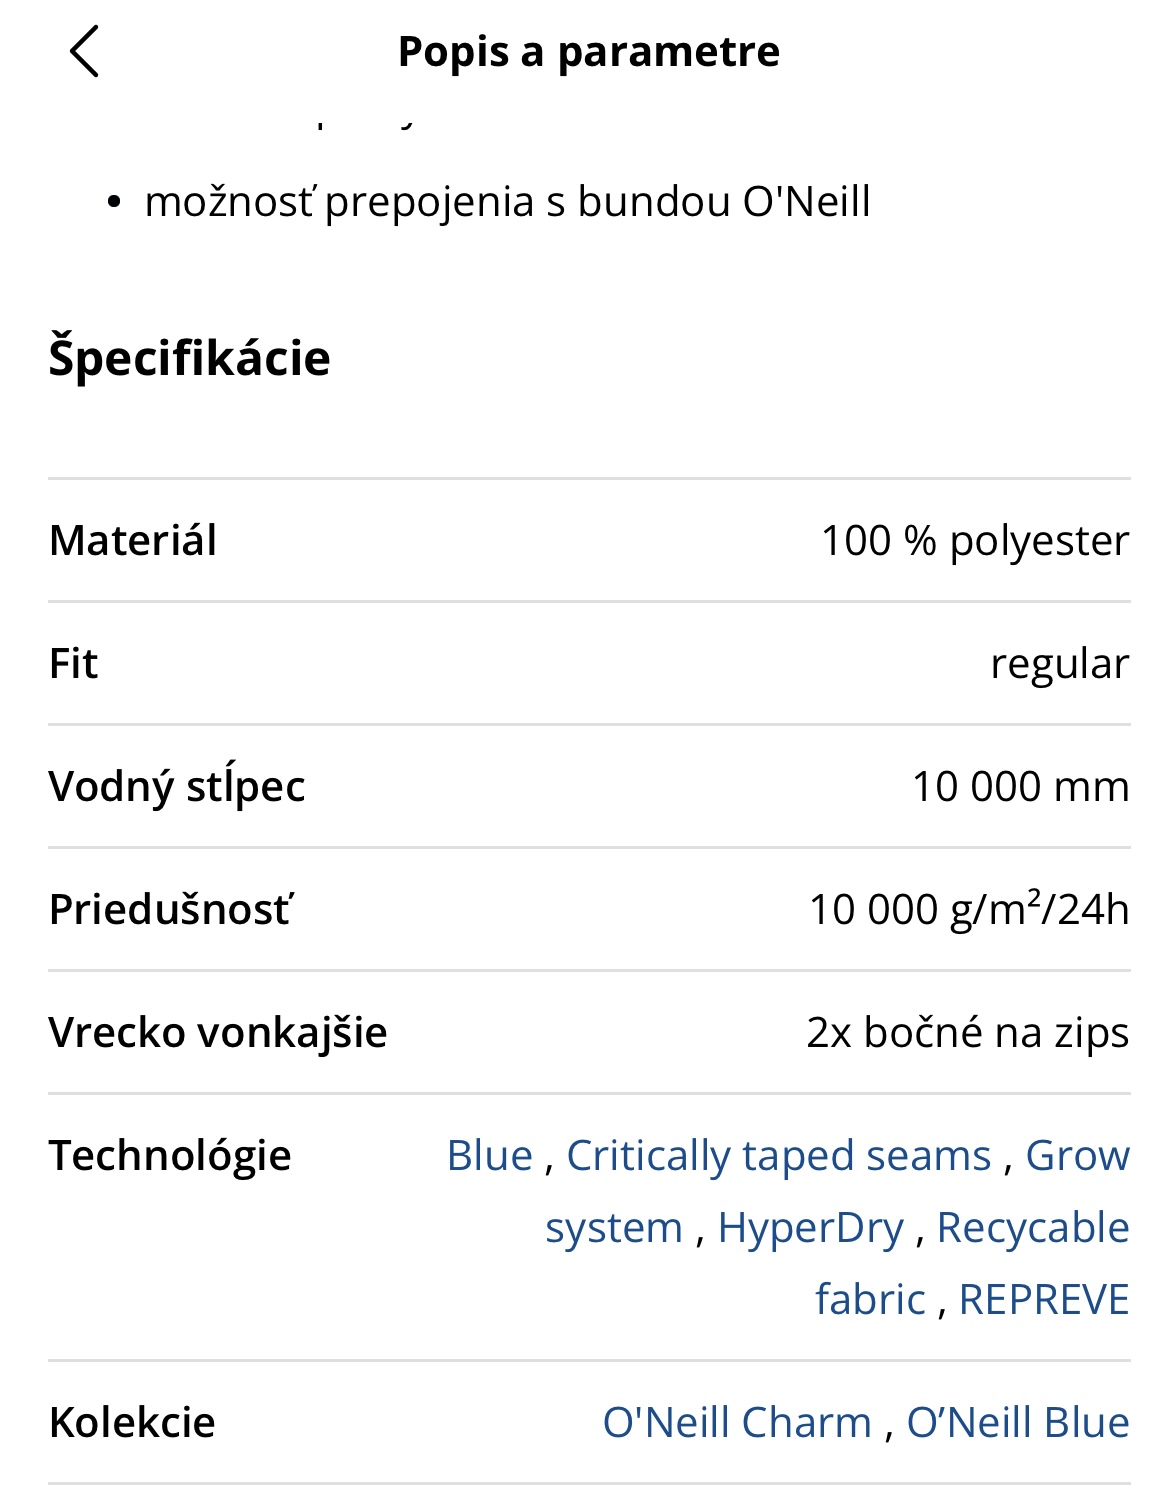Select the REPREVE technology link
Screen dimensions: 1153x1495
click(x=1043, y=1299)
